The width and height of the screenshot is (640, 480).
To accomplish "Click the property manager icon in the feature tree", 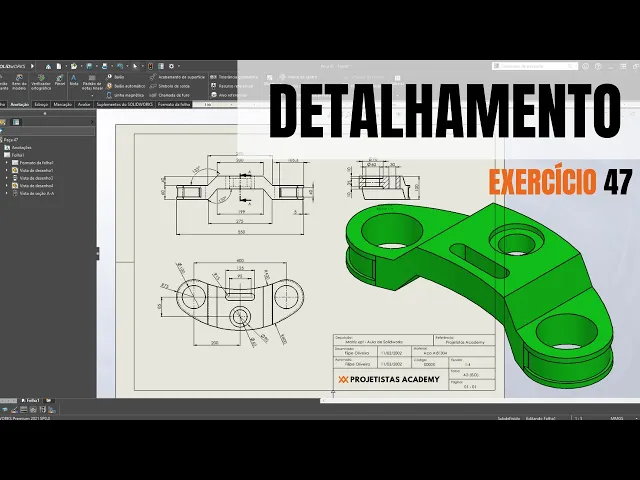I will pyautogui.click(x=16, y=122).
